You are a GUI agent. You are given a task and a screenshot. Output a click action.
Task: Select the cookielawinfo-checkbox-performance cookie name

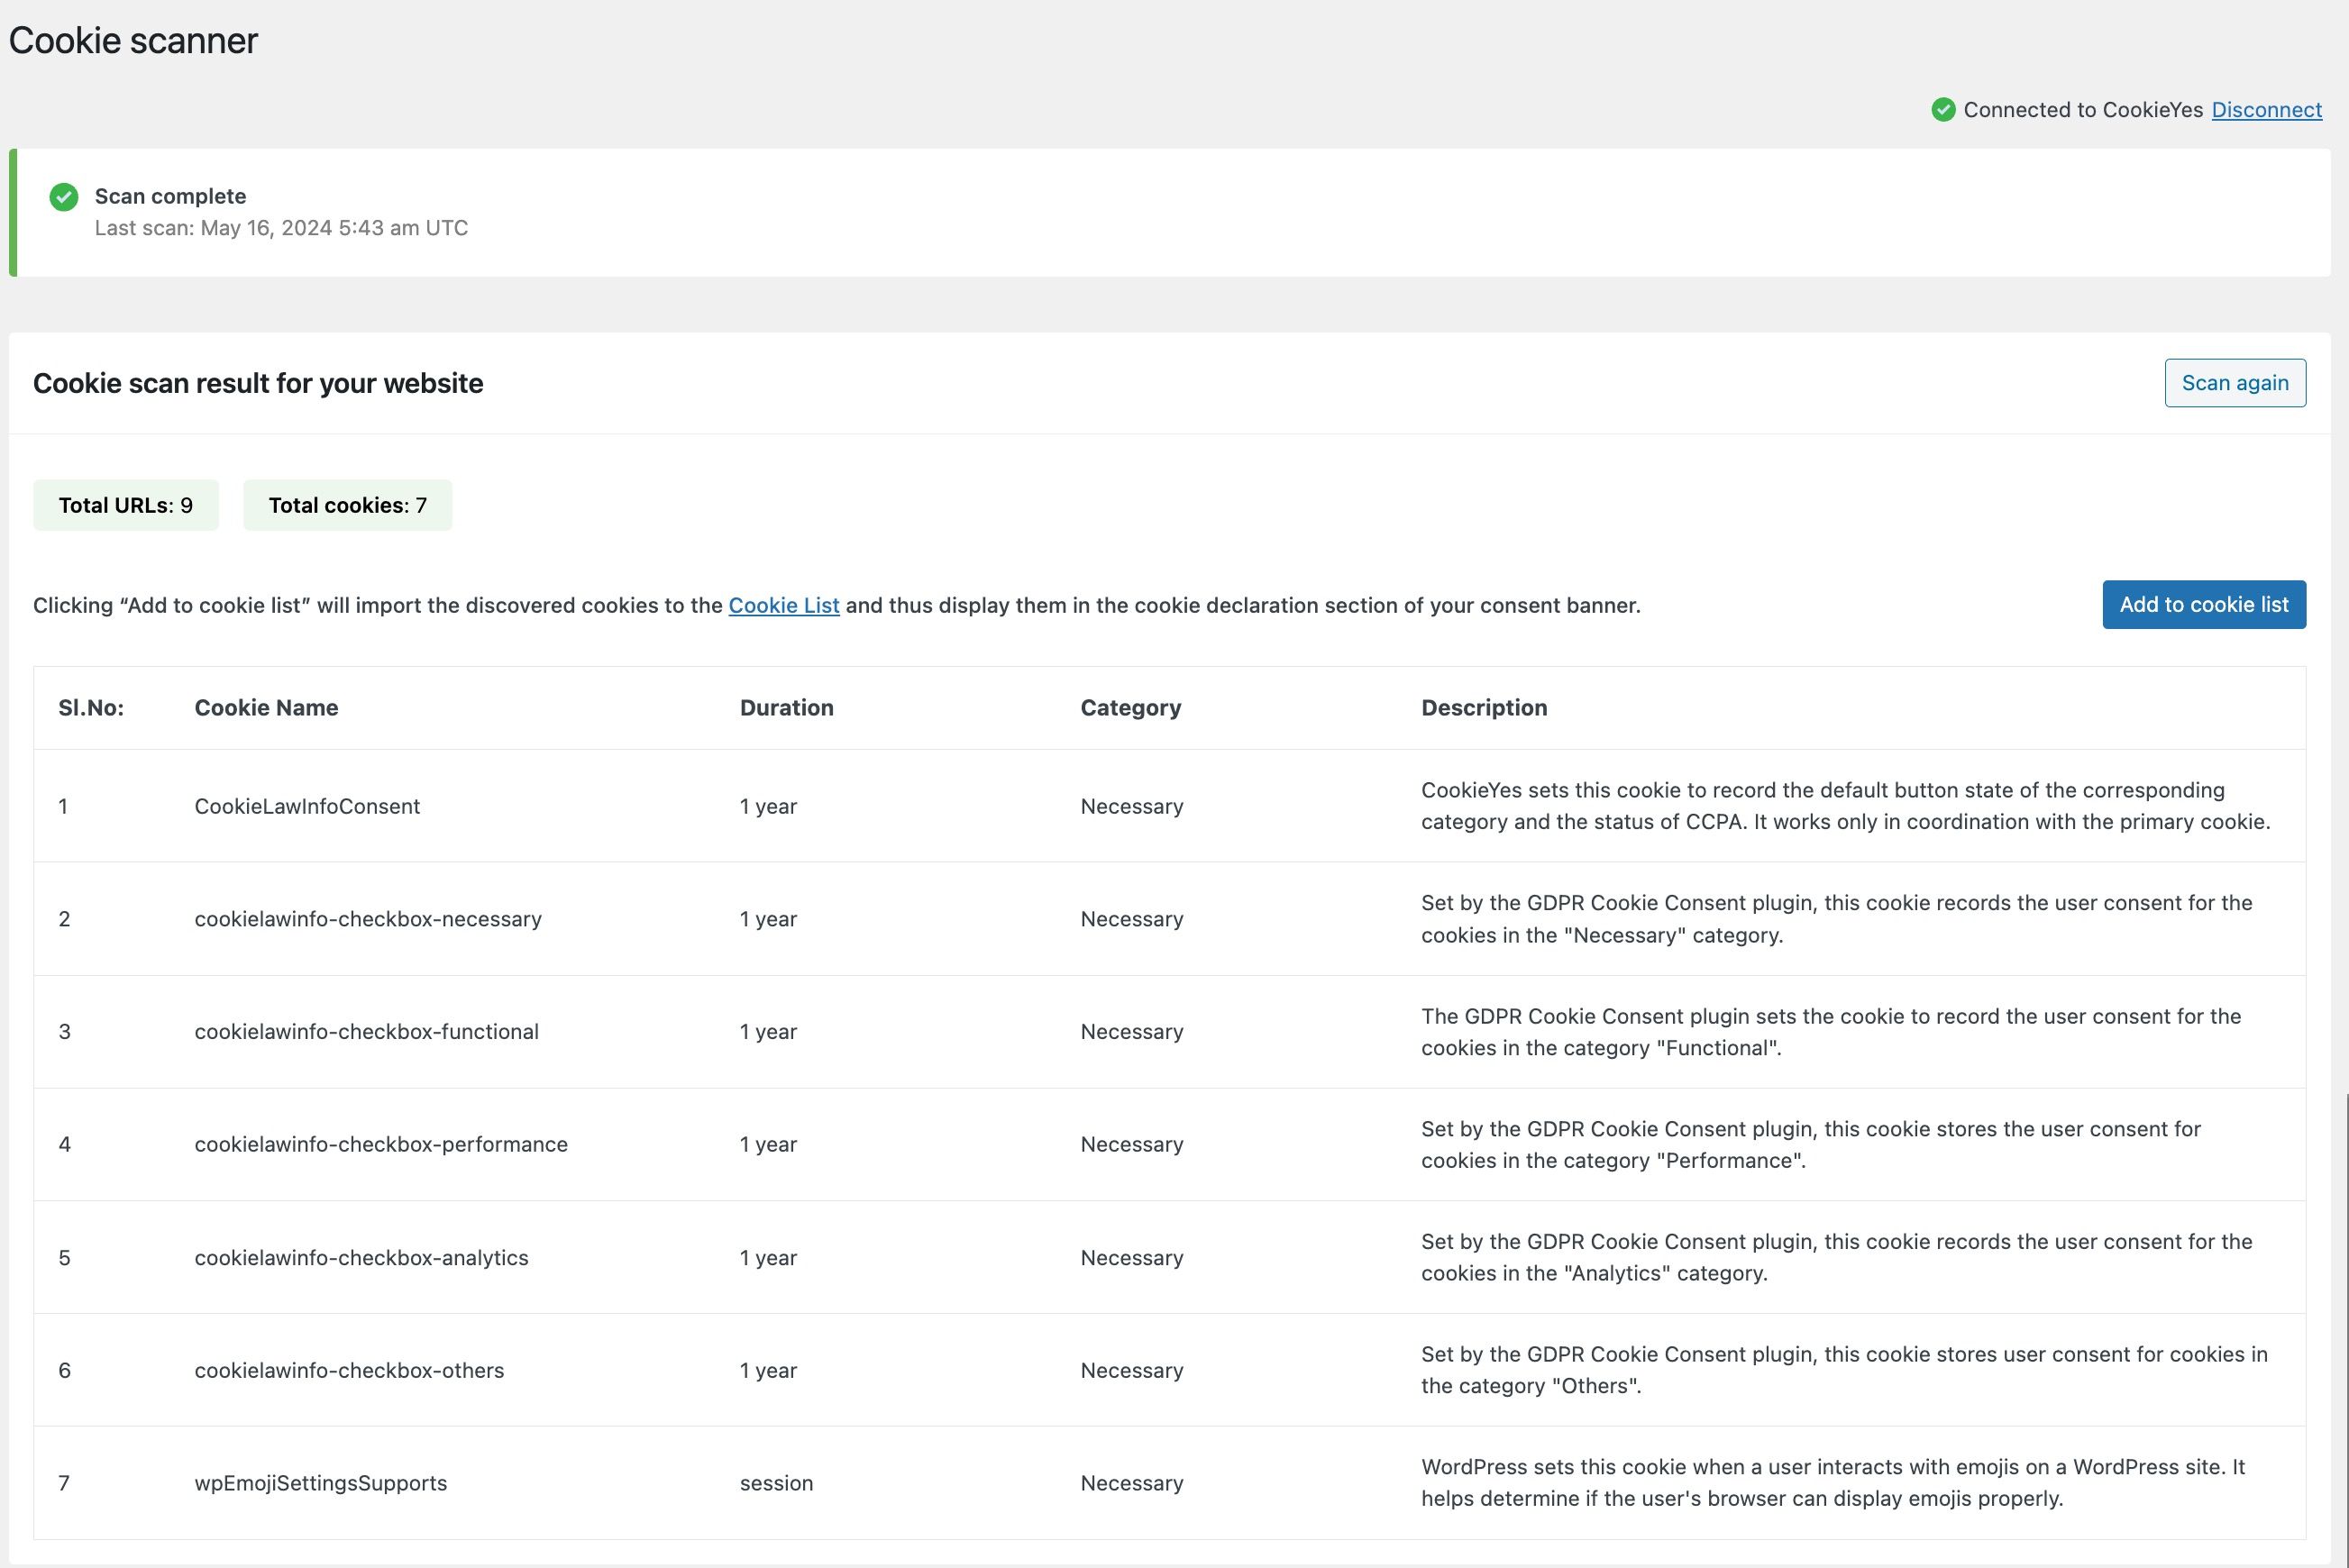click(381, 1144)
